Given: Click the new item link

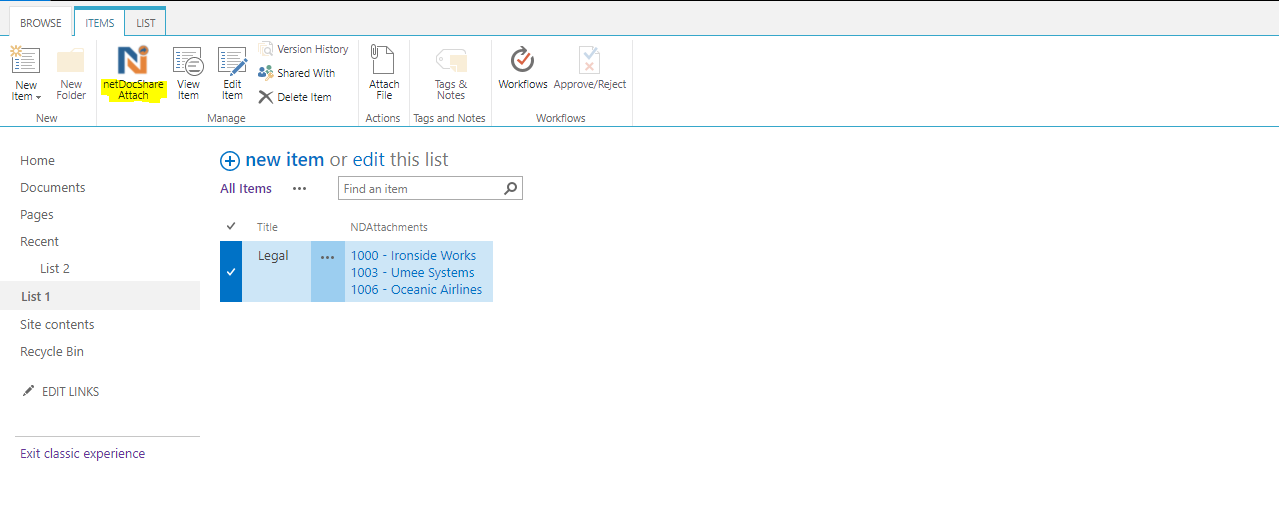Looking at the screenshot, I should [x=285, y=160].
